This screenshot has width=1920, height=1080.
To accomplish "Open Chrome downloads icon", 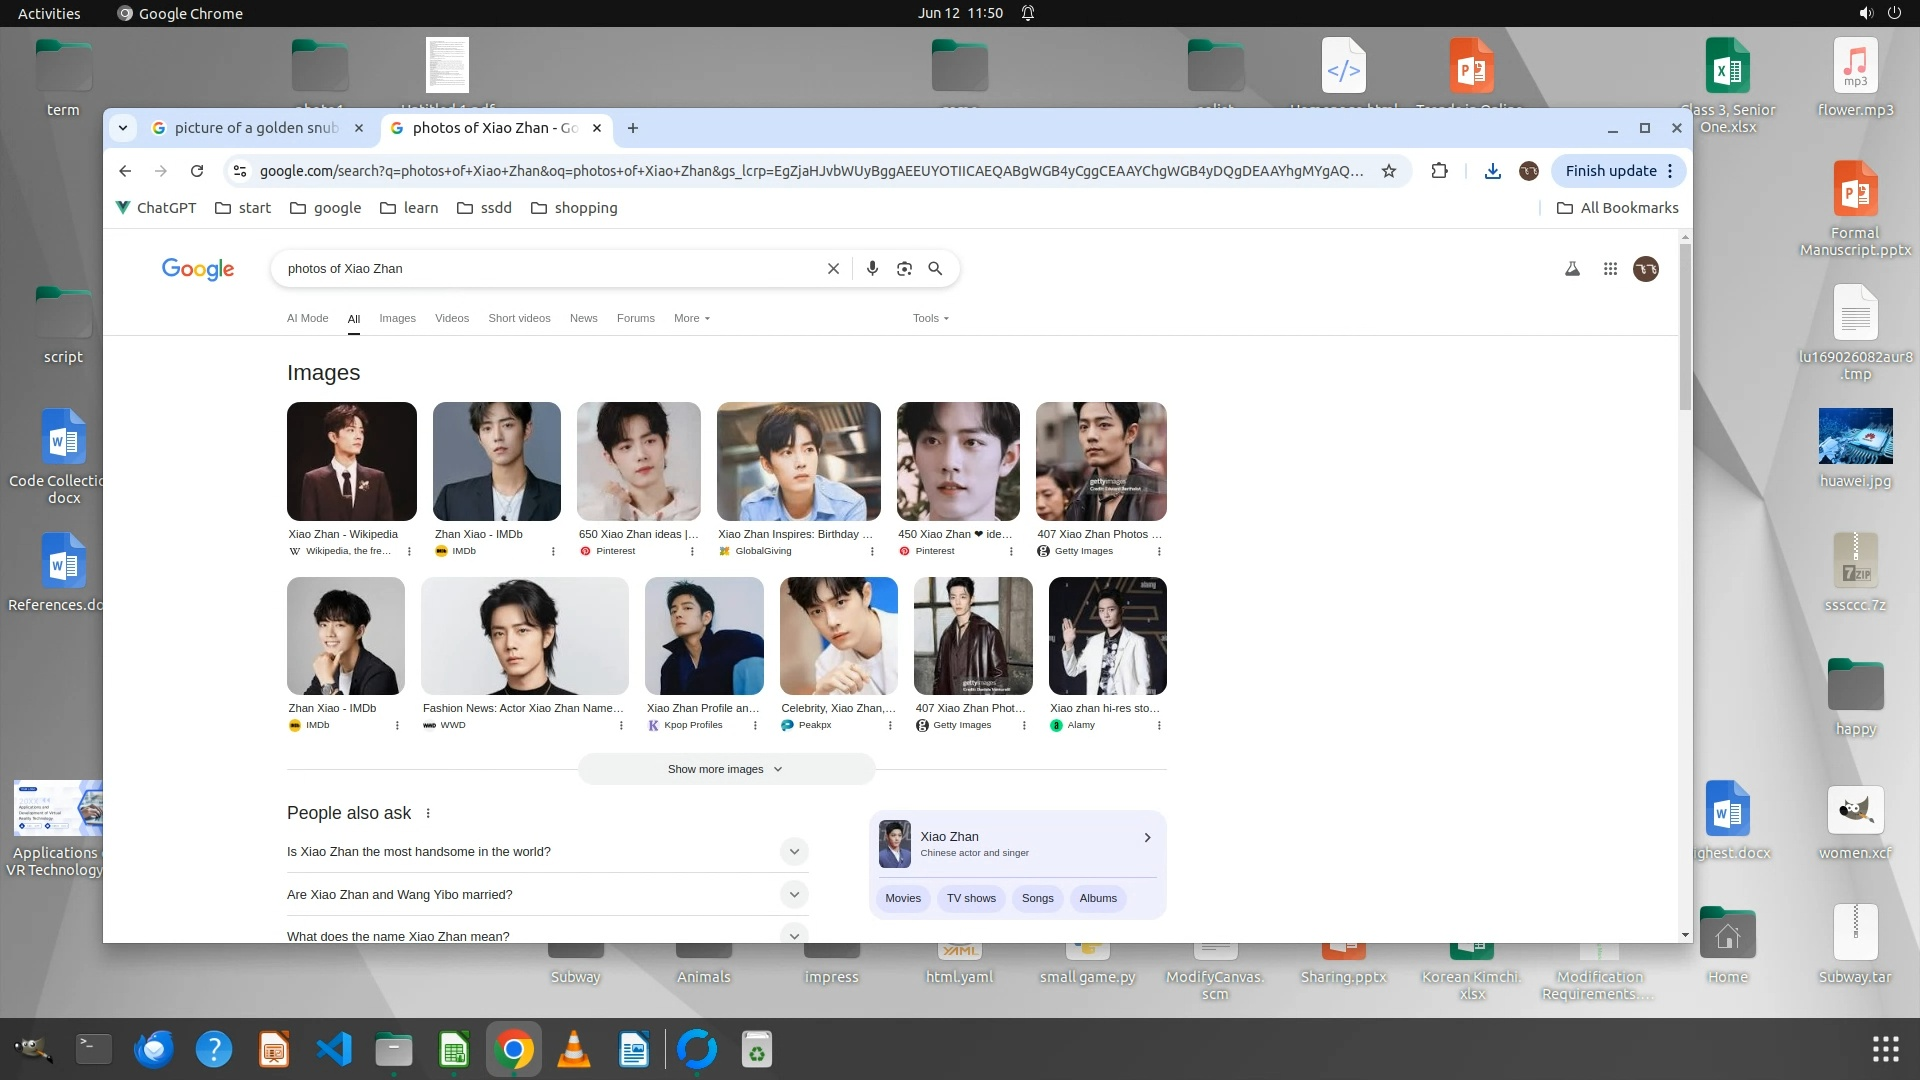I will [x=1492, y=171].
